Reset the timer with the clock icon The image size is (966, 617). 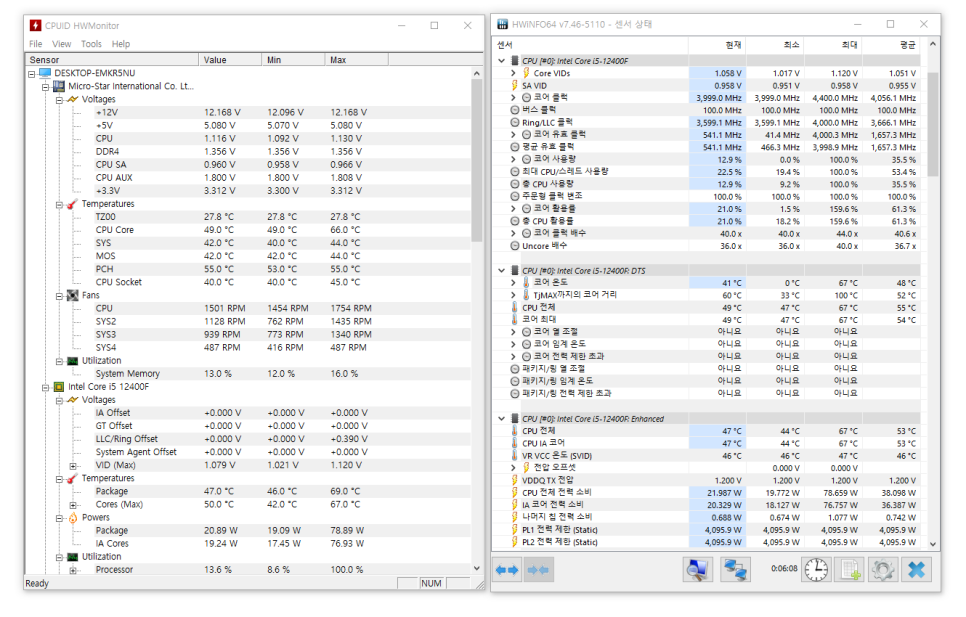click(816, 570)
